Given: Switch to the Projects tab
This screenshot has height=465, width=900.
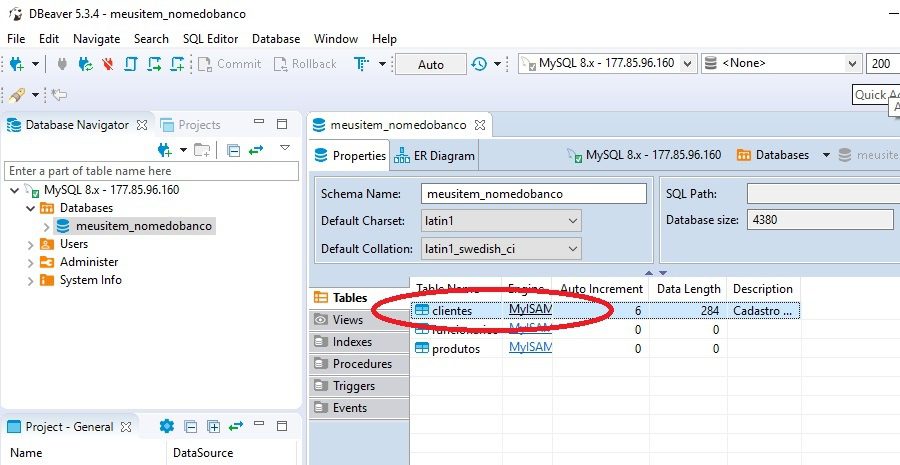Looking at the screenshot, I should pos(190,125).
